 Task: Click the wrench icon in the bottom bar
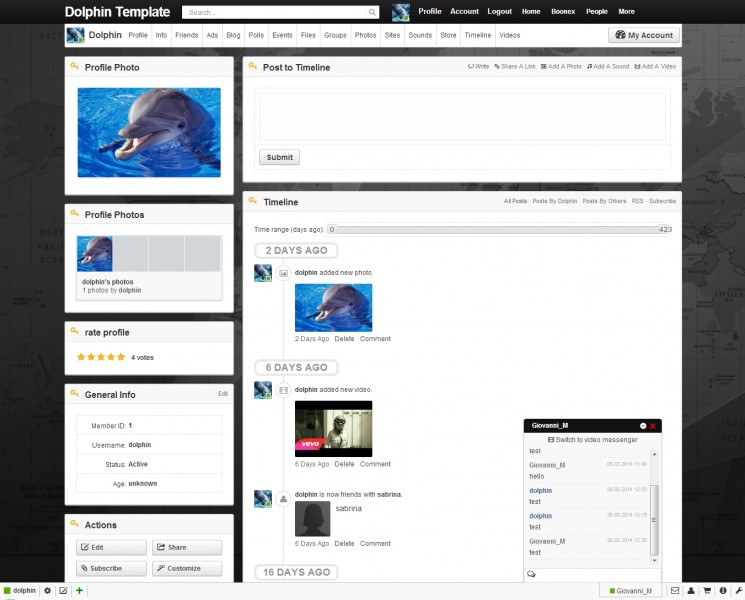coord(738,590)
